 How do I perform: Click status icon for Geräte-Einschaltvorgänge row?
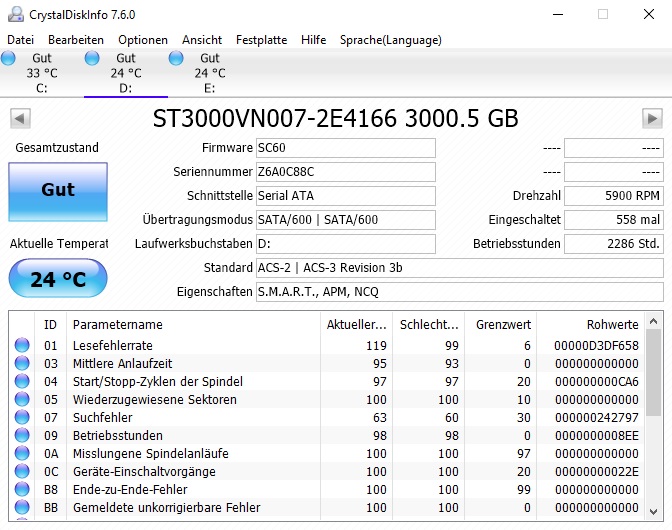click(x=22, y=471)
